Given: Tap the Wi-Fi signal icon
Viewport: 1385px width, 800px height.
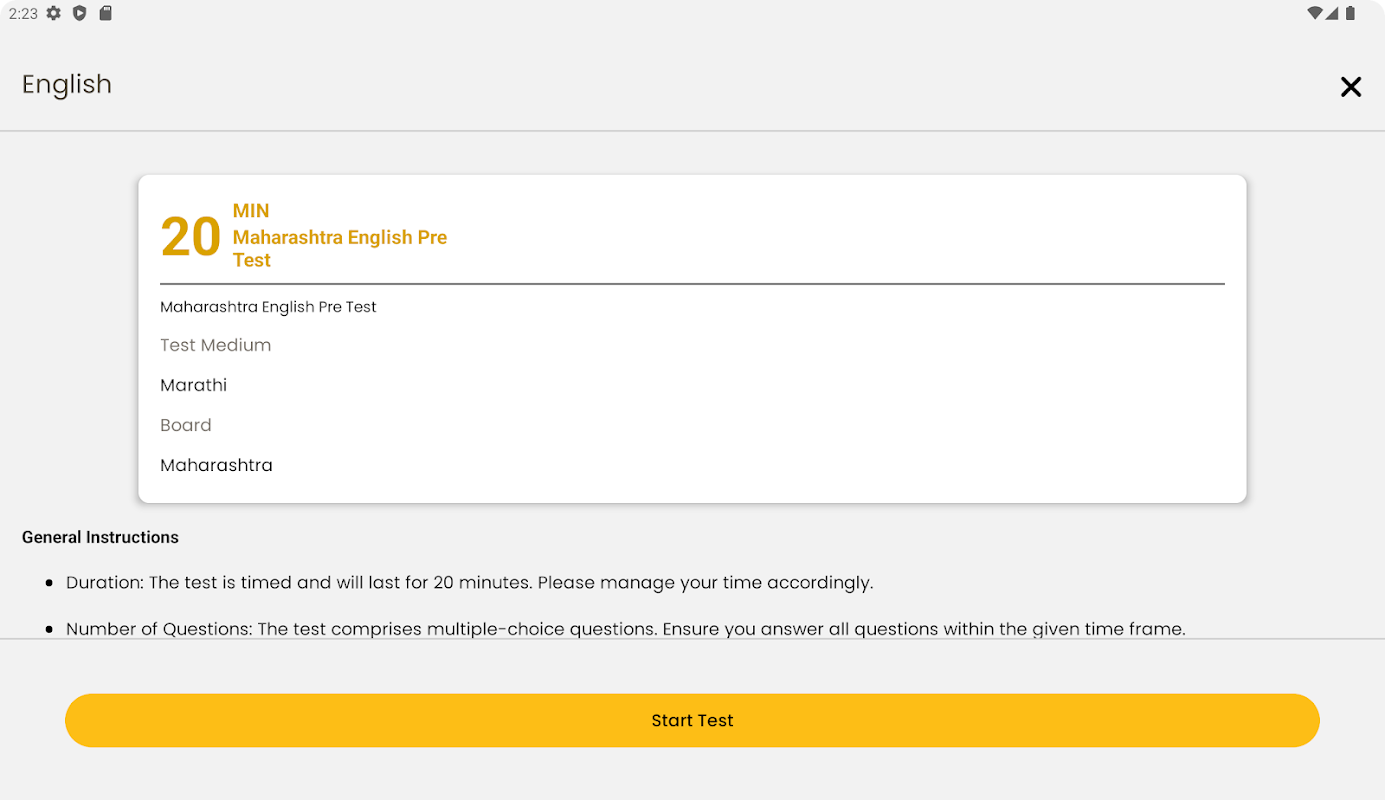Looking at the screenshot, I should click(x=1315, y=13).
